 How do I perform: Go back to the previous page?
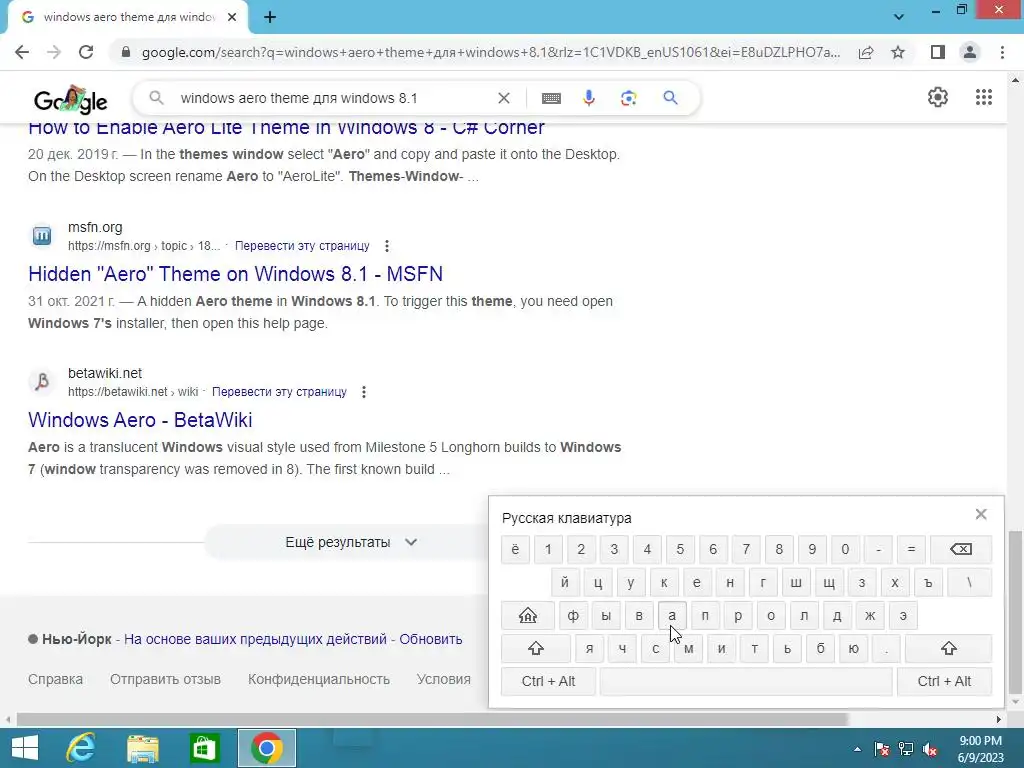click(22, 52)
